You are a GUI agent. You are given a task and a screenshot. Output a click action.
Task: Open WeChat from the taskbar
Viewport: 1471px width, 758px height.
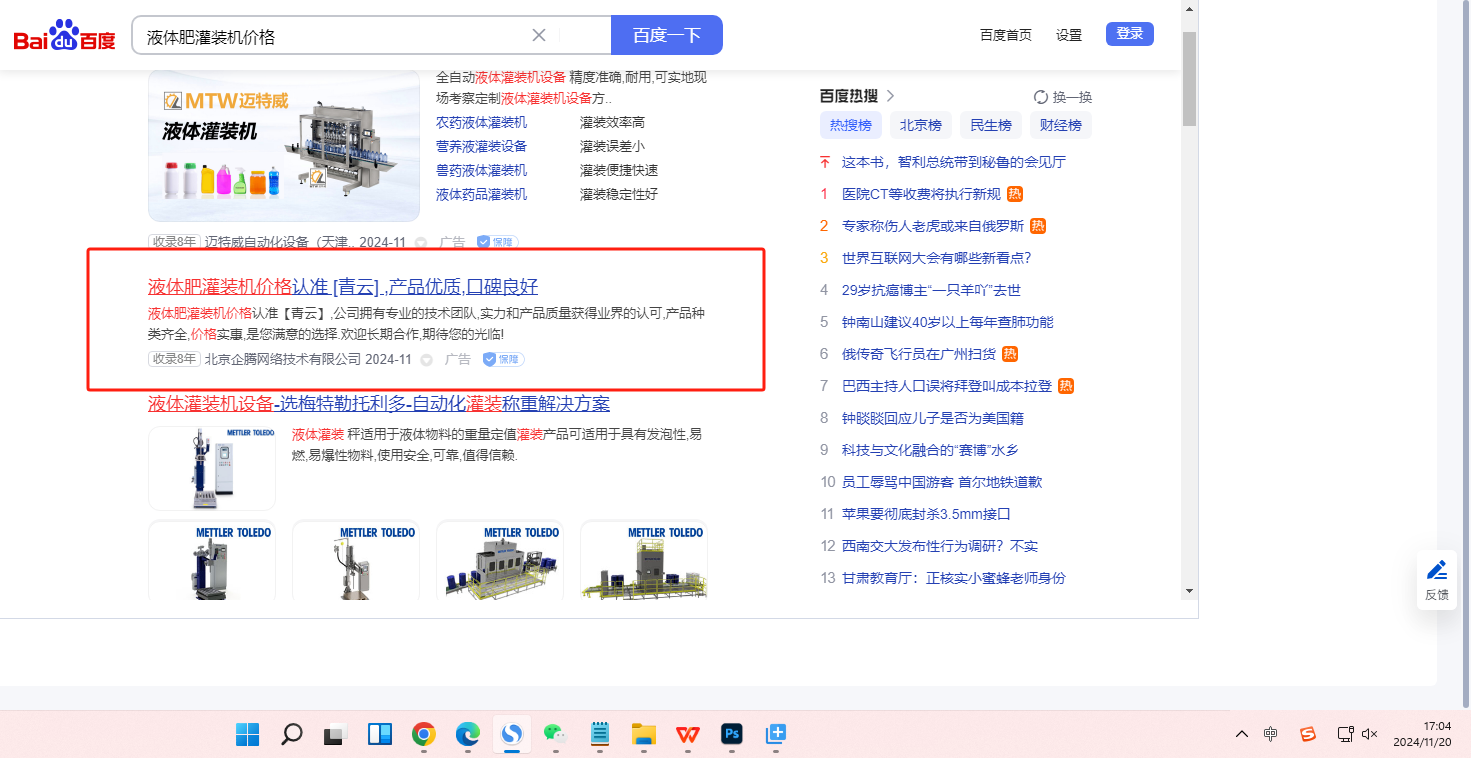pyautogui.click(x=555, y=735)
